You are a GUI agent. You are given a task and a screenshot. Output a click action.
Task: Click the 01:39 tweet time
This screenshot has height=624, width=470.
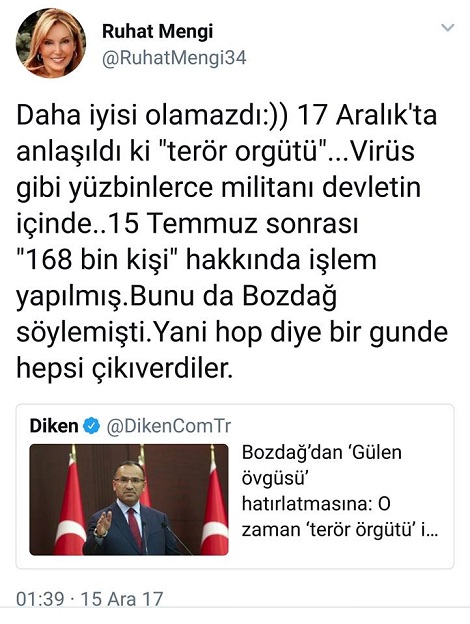40,599
